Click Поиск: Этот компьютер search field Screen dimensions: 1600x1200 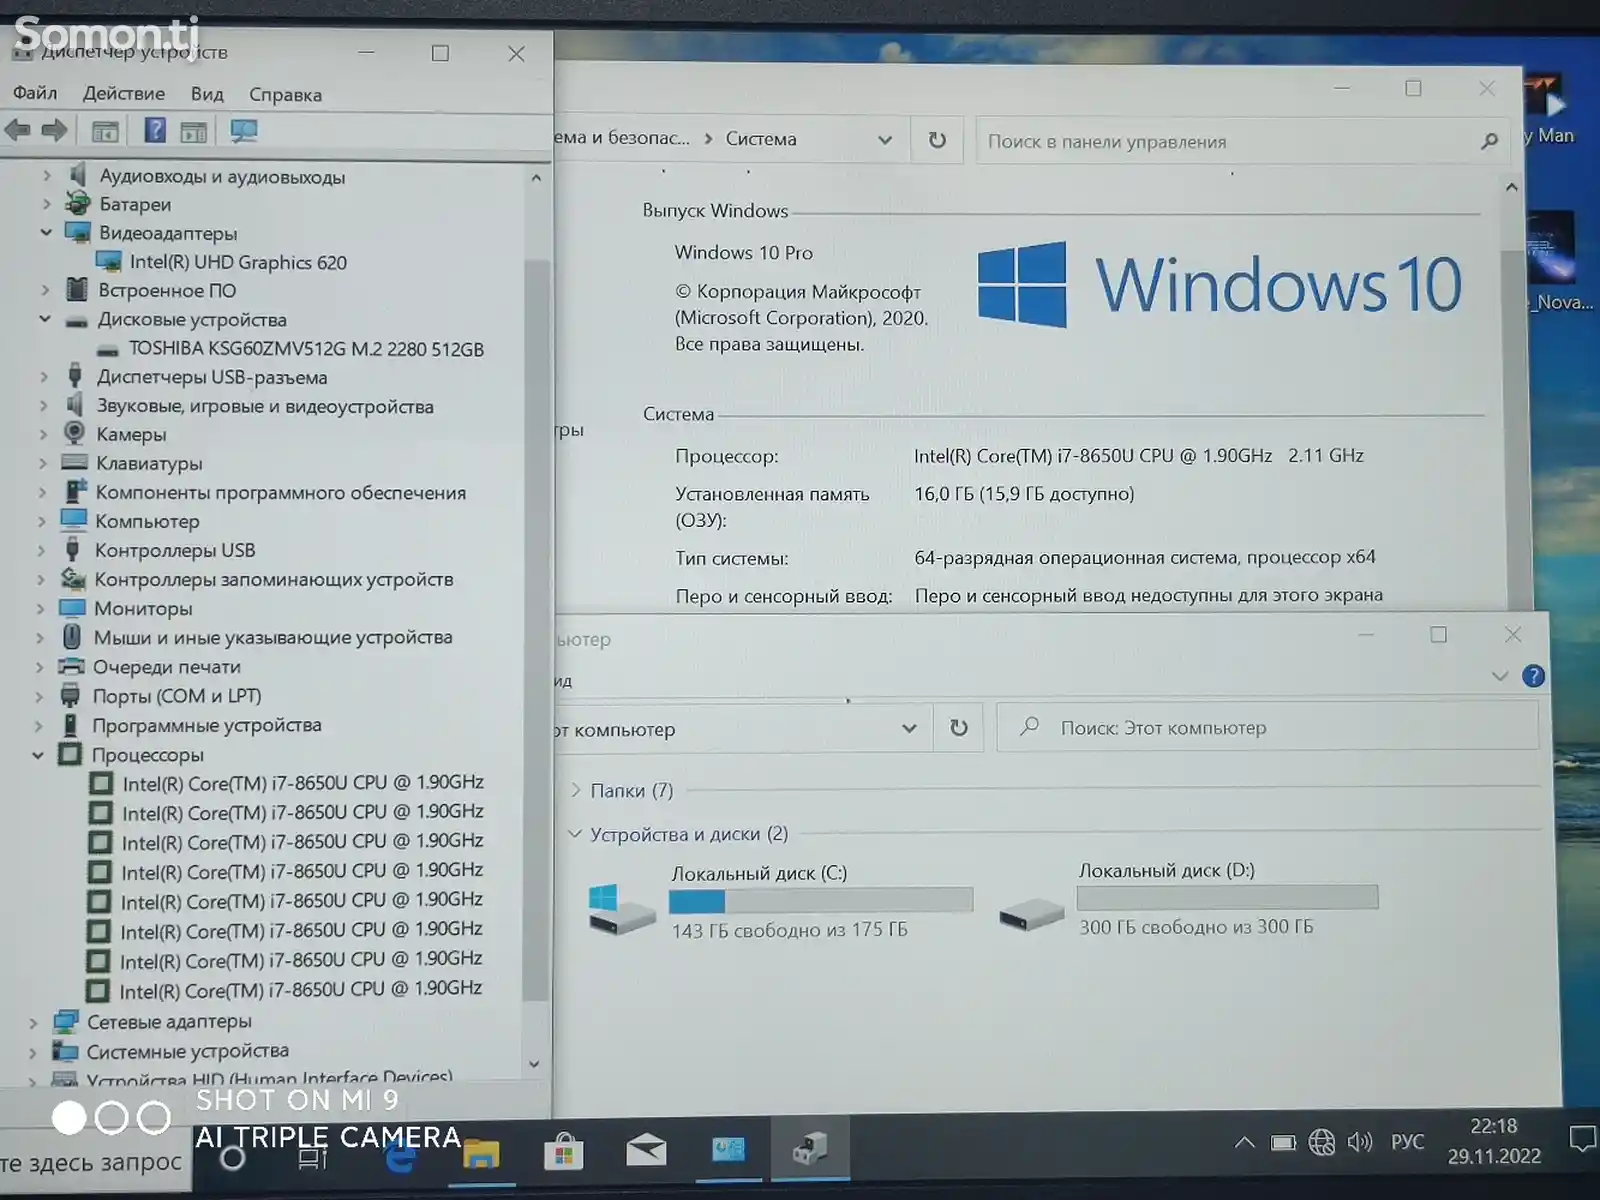coord(1267,727)
